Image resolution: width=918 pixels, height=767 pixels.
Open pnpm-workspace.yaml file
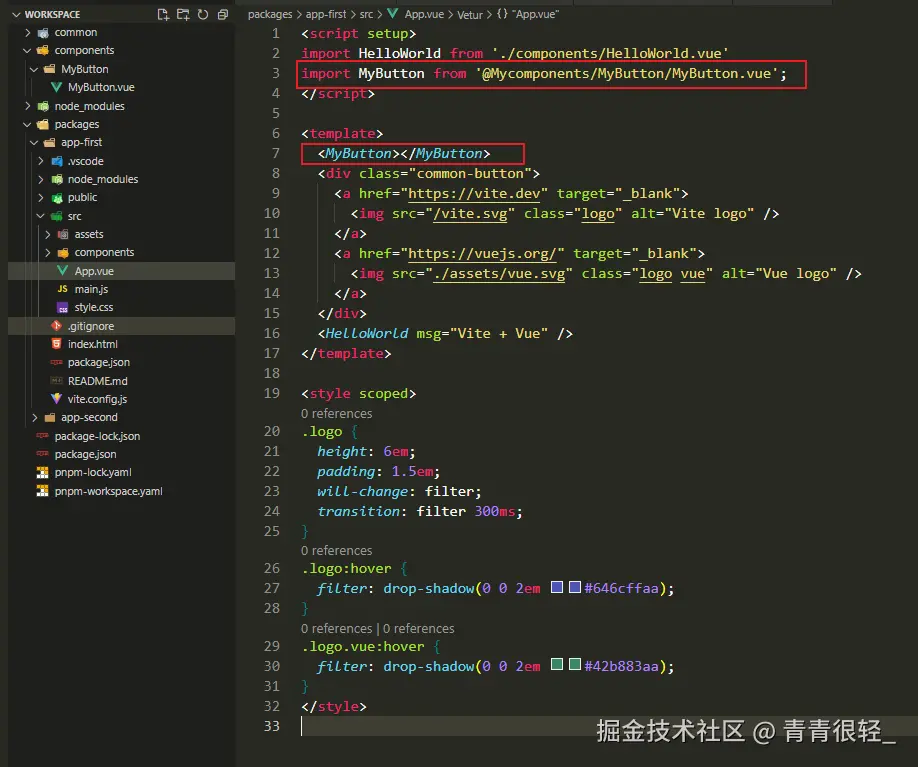[108, 491]
